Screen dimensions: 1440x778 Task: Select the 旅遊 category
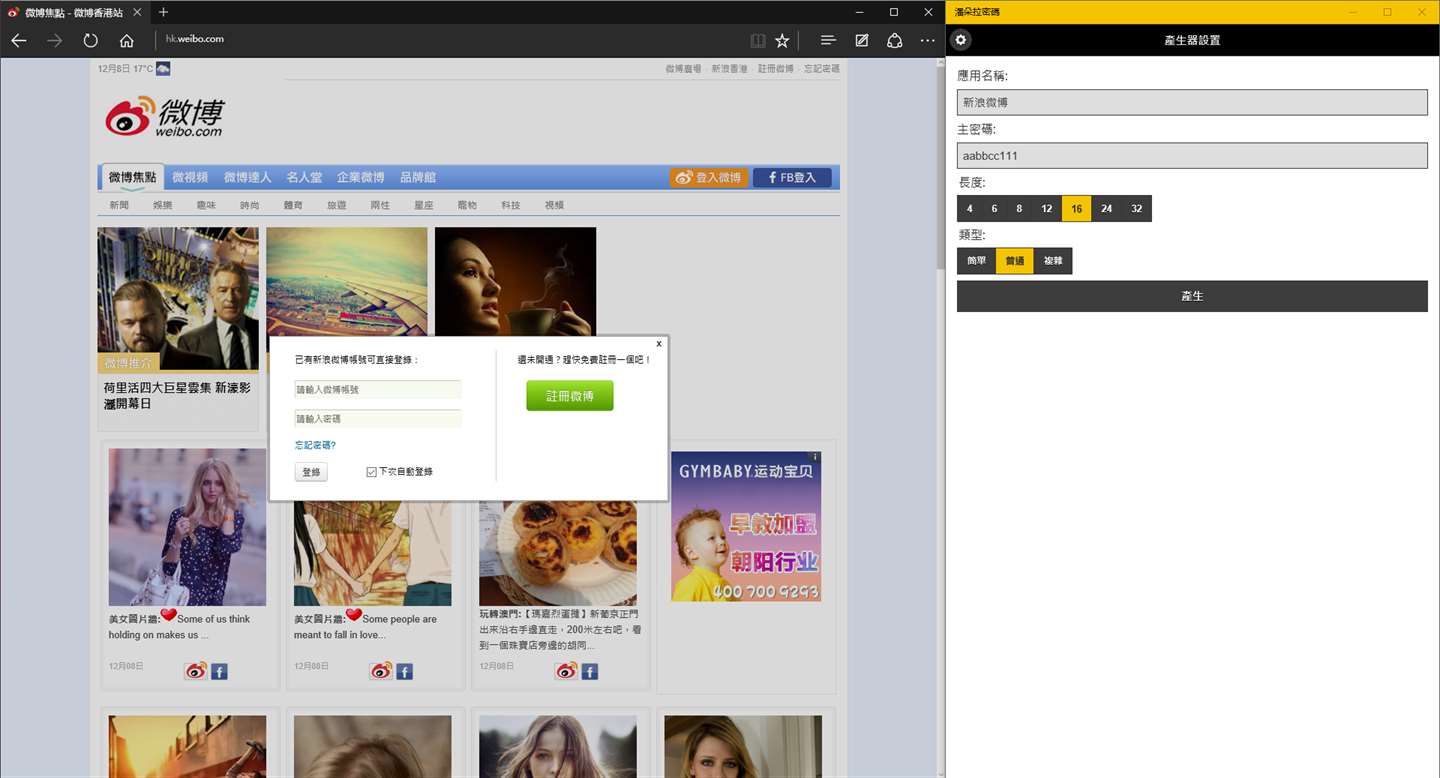tap(336, 205)
